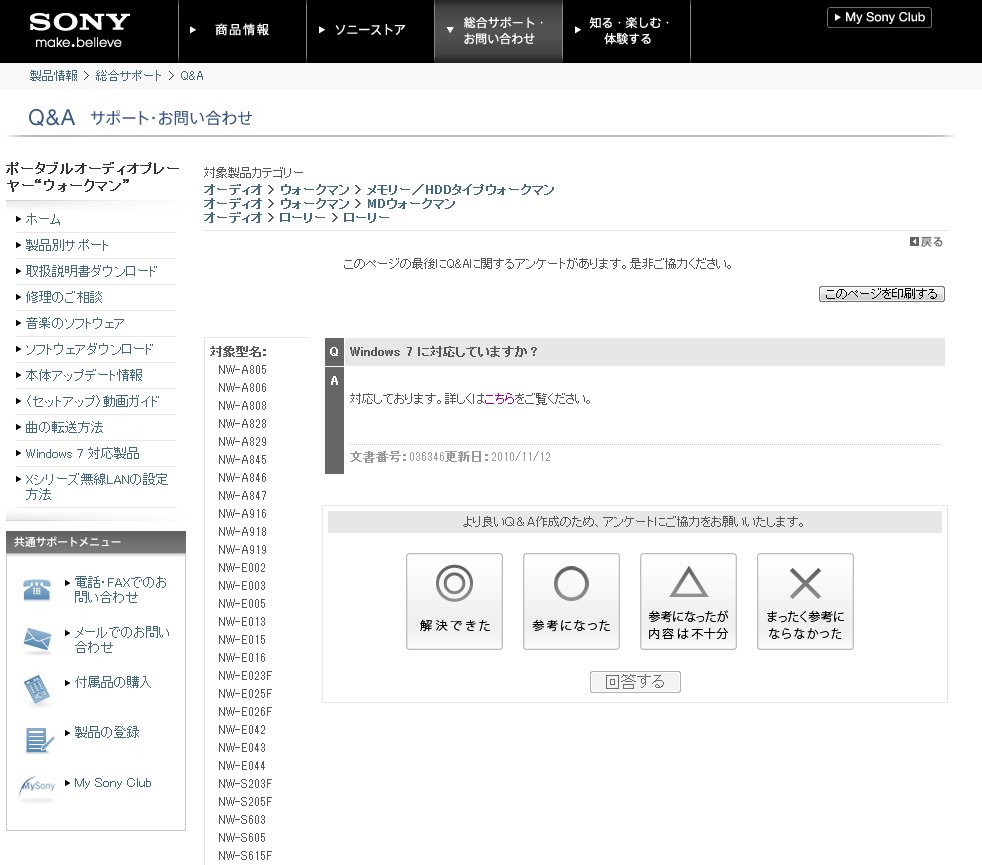Follow the こちら link in the answer
This screenshot has width=982, height=865.
(499, 398)
